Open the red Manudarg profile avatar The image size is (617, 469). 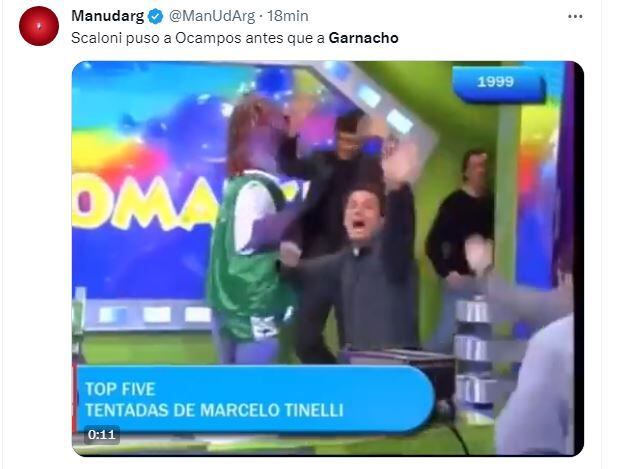point(39,26)
